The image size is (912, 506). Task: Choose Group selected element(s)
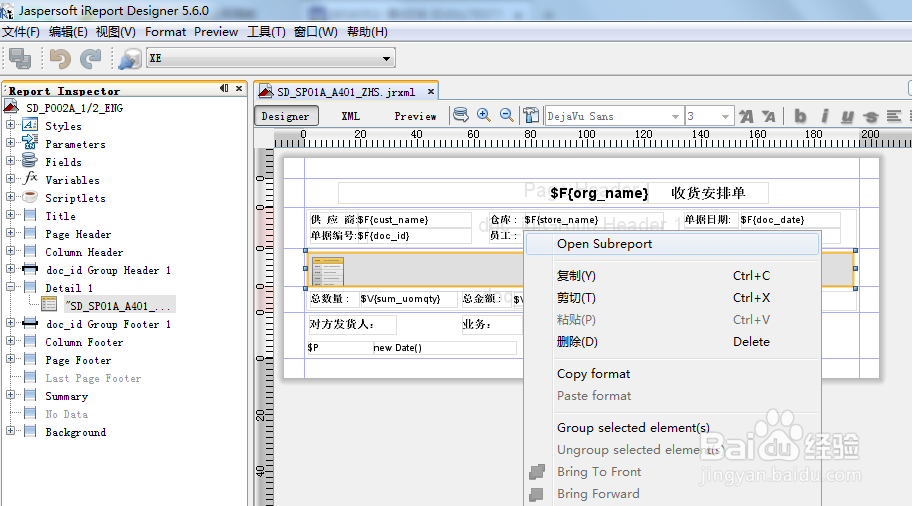[672, 428]
